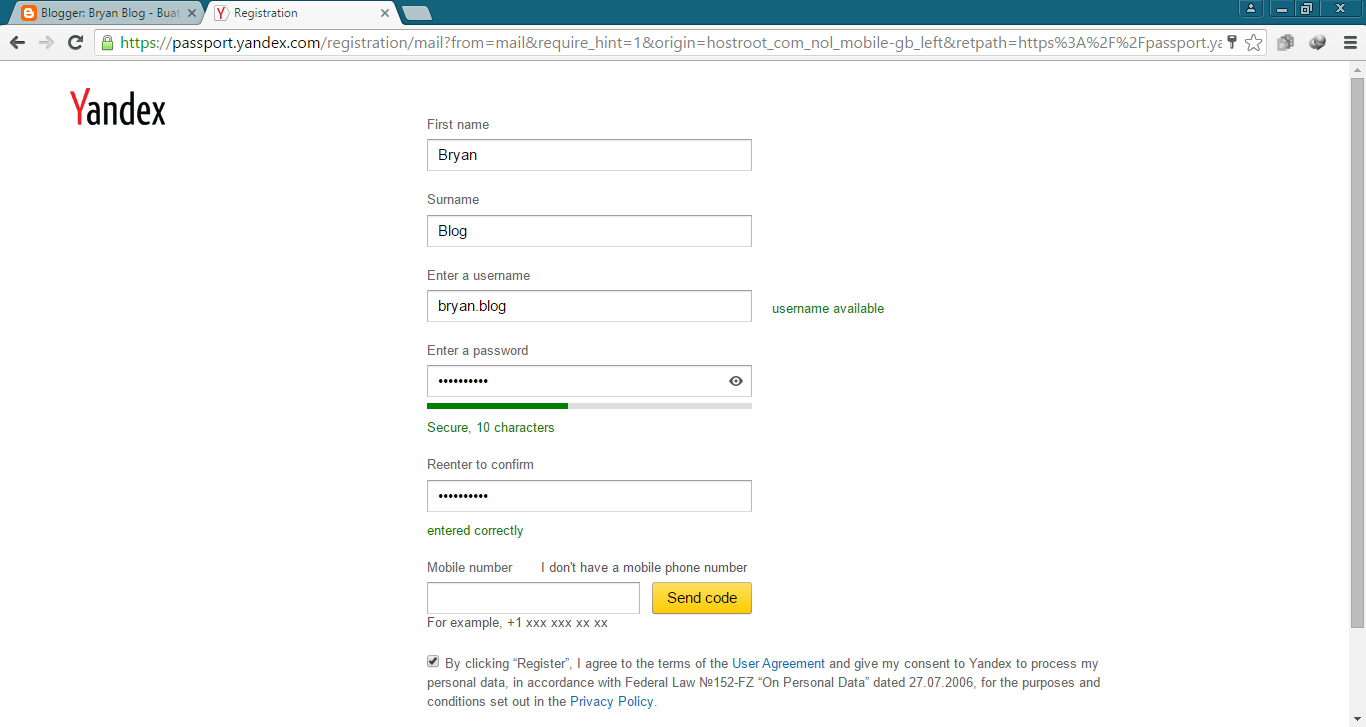Go forward in browser history
1366x727 pixels.
pyautogui.click(x=46, y=43)
